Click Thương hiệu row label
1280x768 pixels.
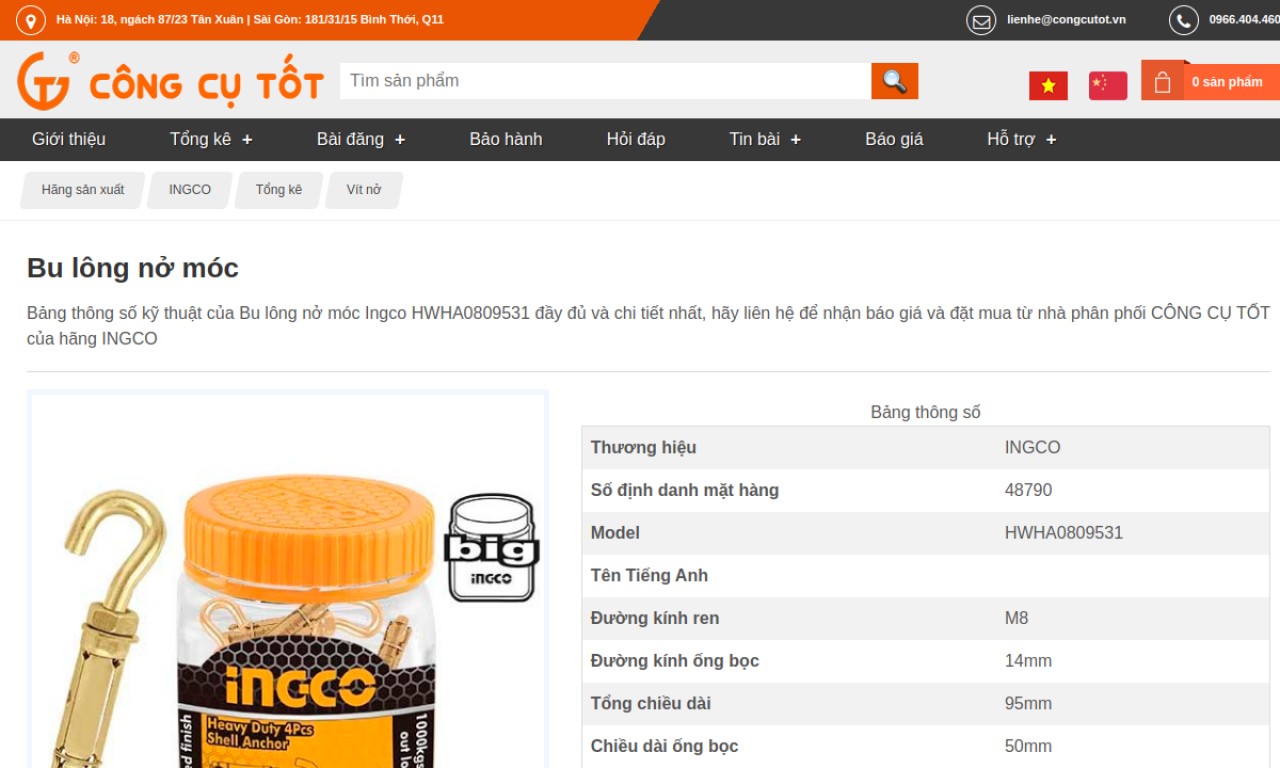[x=643, y=448]
